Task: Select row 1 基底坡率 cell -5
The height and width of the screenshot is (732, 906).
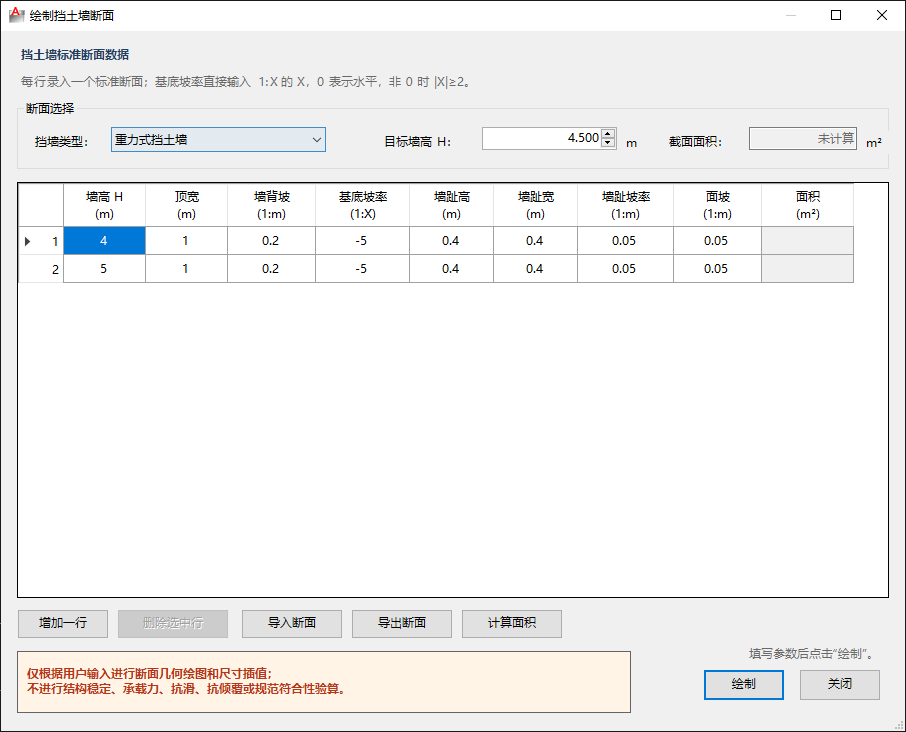Action: click(362, 241)
